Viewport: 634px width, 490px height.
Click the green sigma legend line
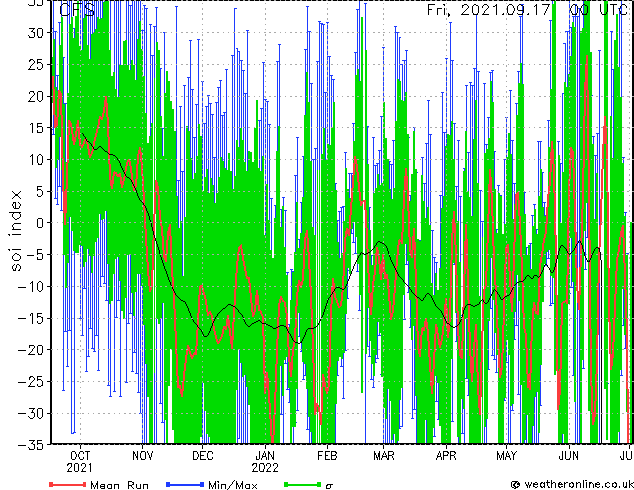click(x=303, y=484)
